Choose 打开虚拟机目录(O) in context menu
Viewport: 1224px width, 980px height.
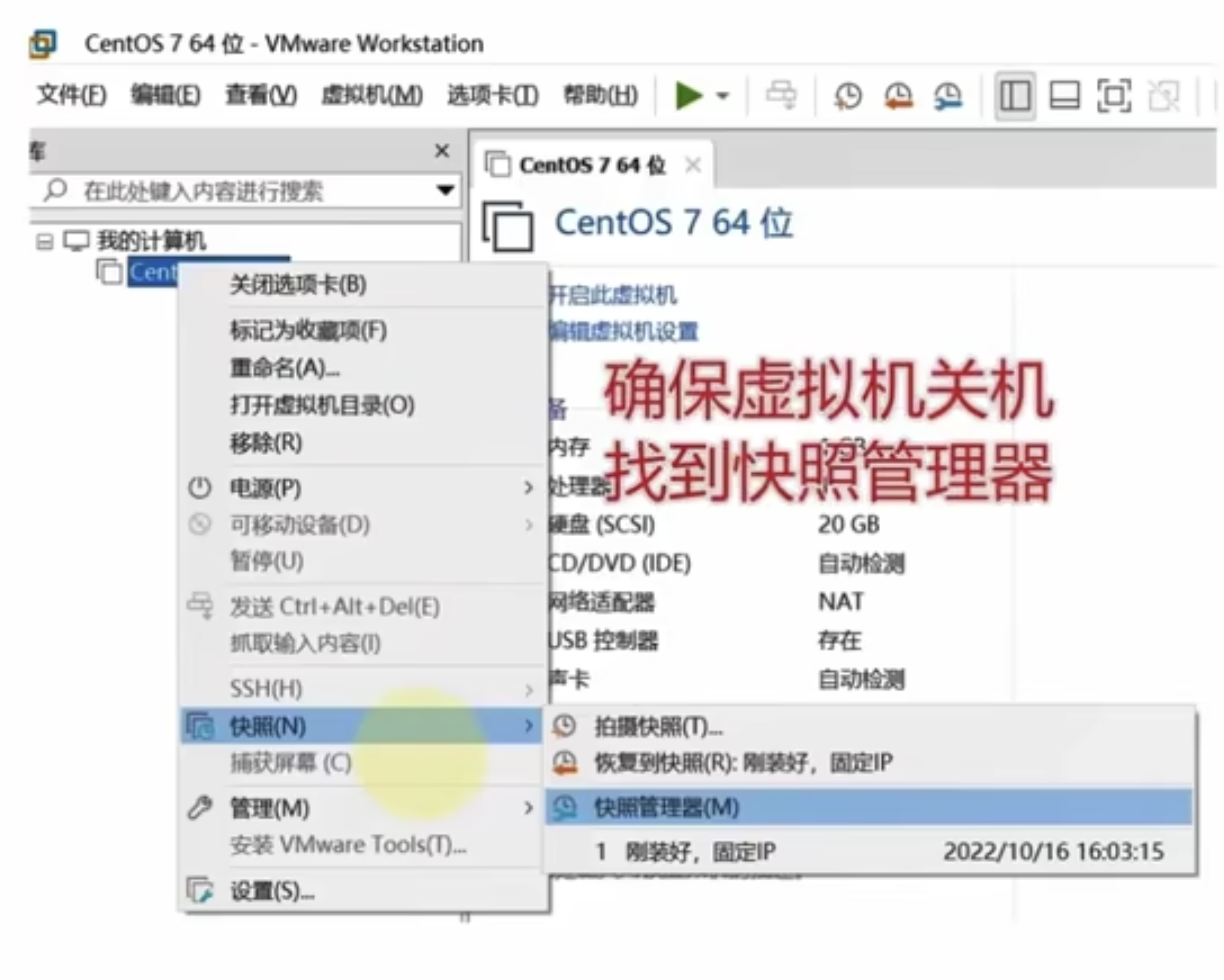(x=363, y=405)
